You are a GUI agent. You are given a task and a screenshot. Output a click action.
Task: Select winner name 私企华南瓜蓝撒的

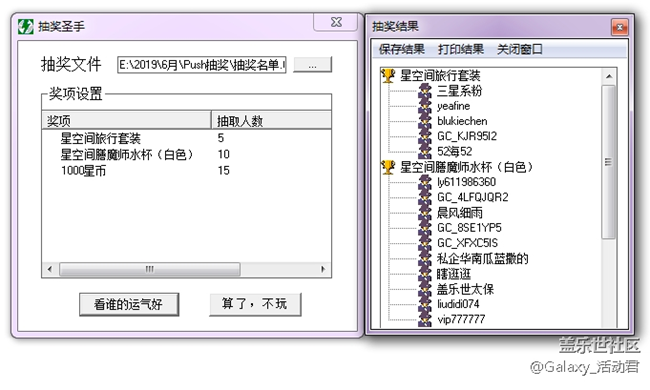(x=483, y=258)
